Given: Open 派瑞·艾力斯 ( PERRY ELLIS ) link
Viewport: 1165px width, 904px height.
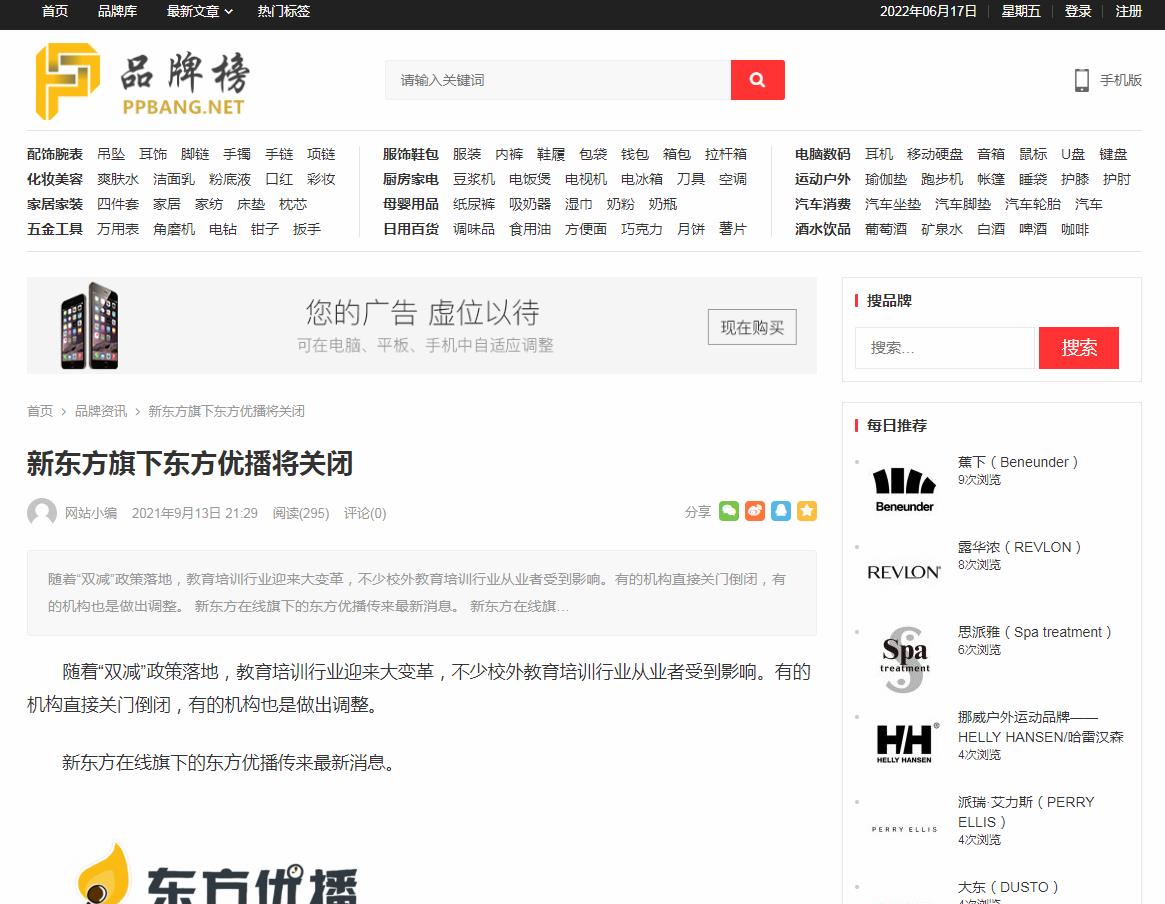Looking at the screenshot, I should (1026, 812).
